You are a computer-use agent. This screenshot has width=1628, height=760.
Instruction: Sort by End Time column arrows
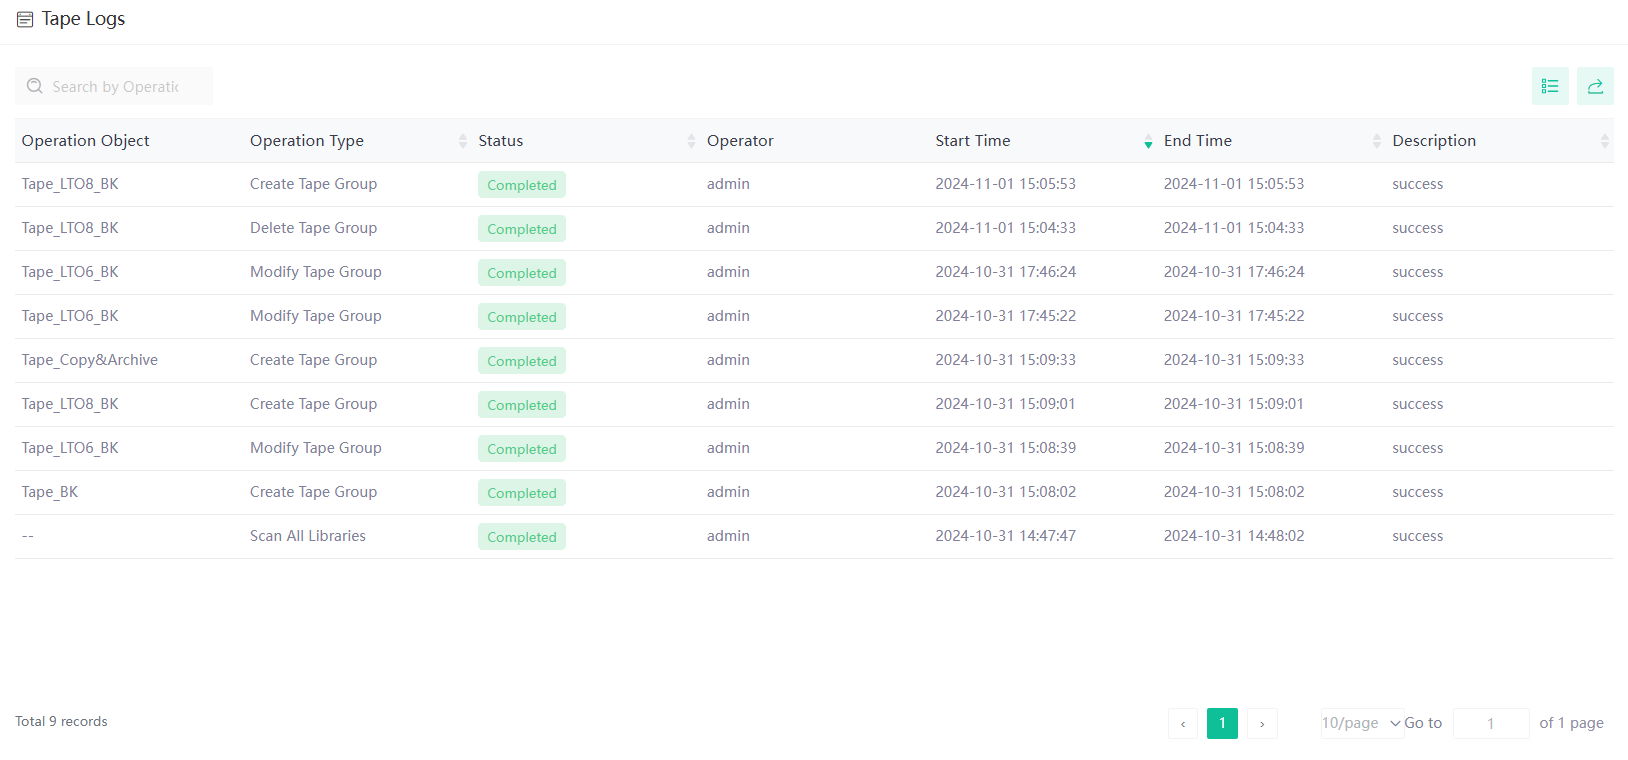[1376, 141]
